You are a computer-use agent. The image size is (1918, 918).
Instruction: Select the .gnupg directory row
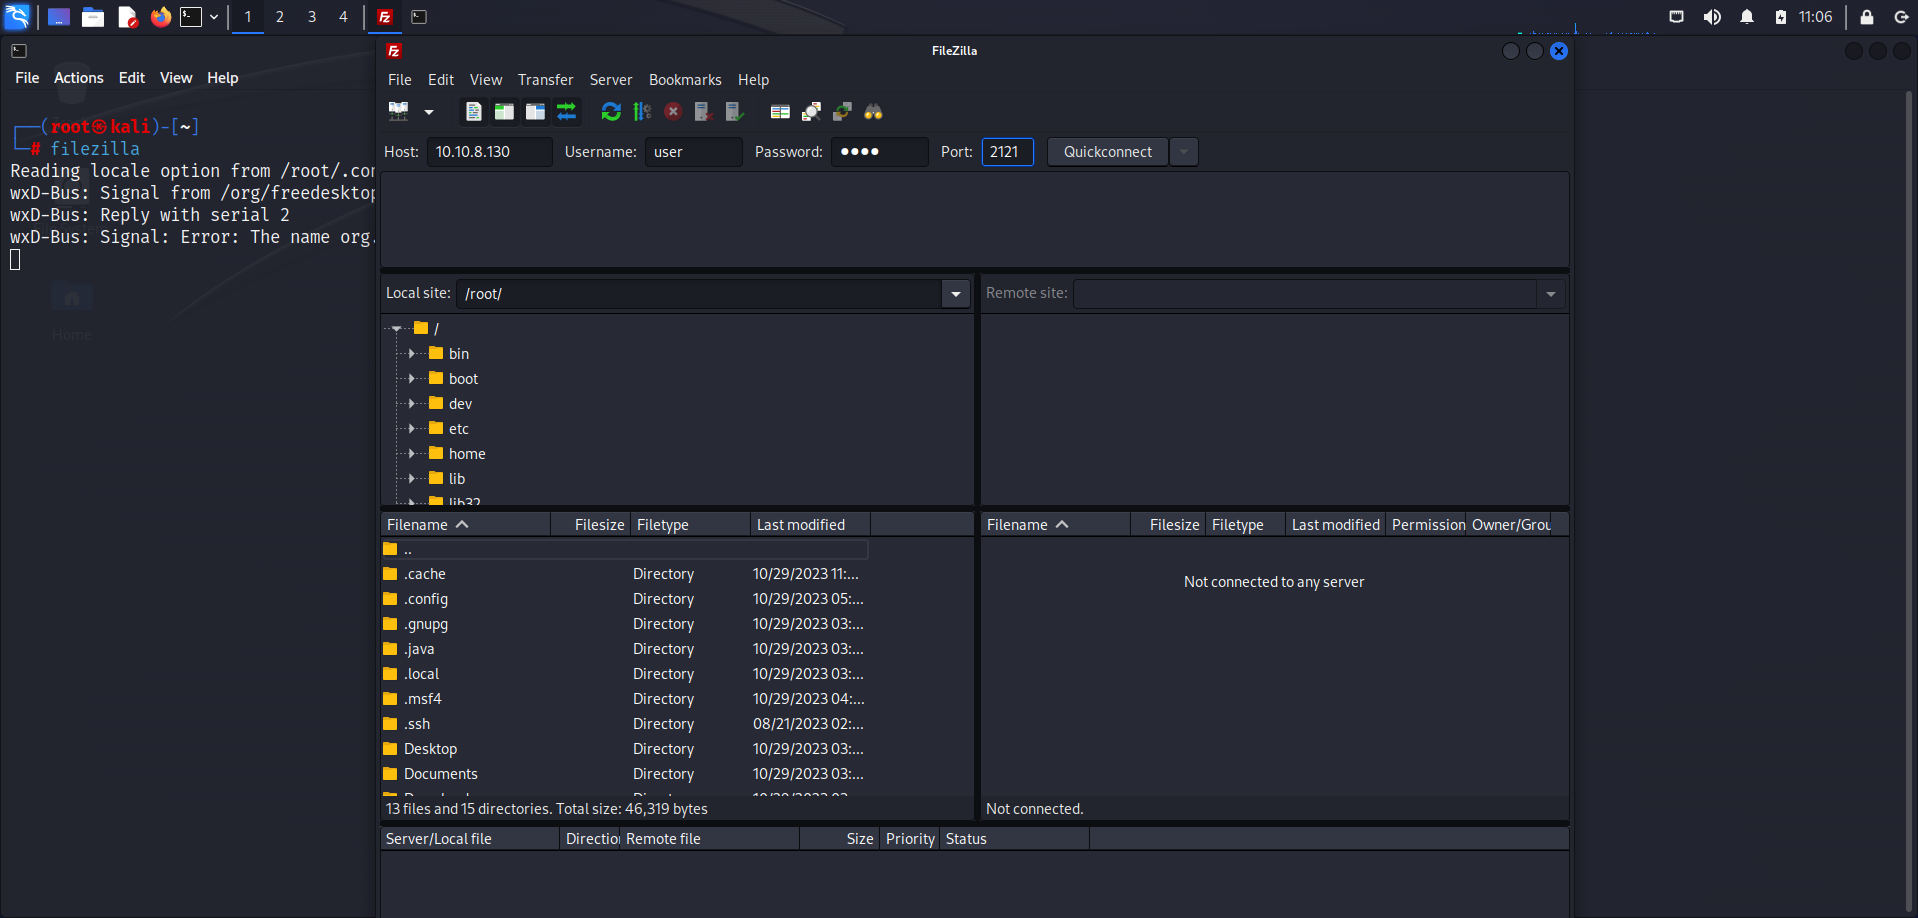pos(625,624)
